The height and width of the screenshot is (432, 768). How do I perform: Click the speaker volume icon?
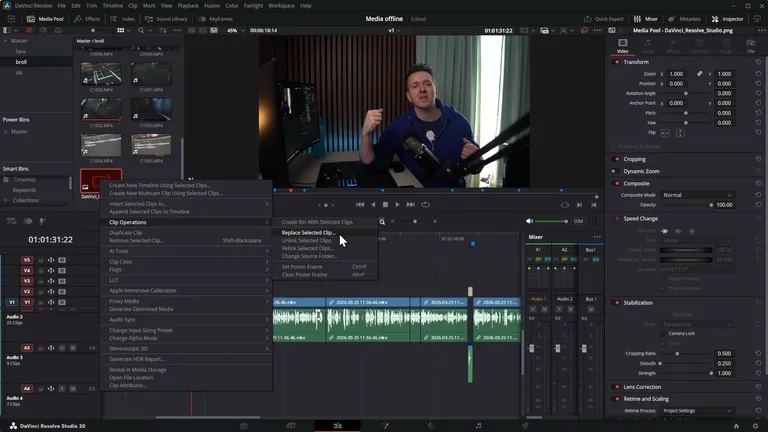click(529, 221)
